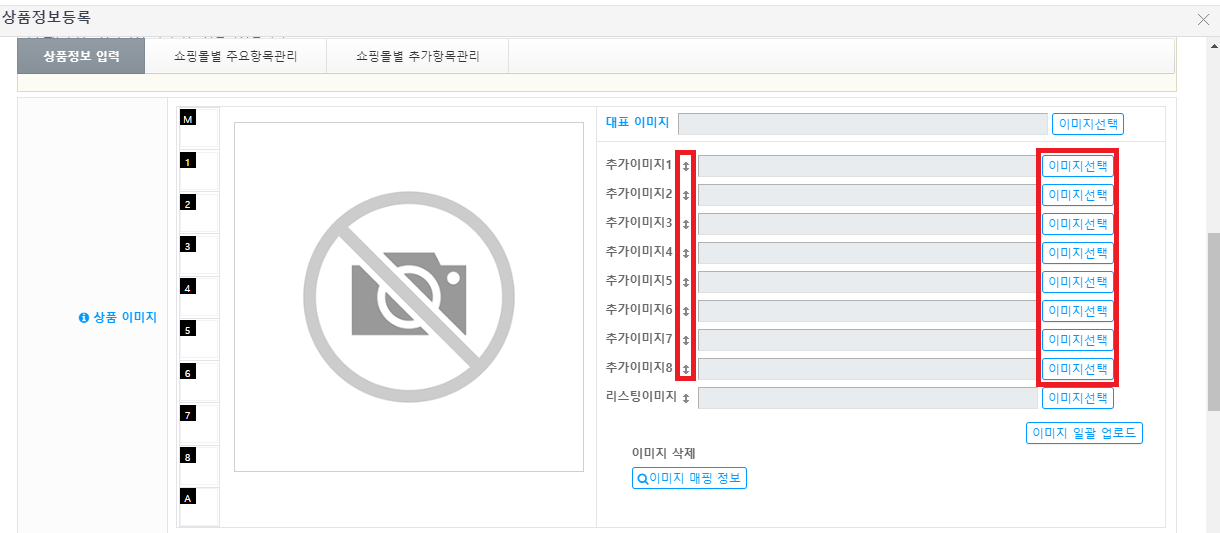Click the 추가이미지7 path field

(867, 340)
